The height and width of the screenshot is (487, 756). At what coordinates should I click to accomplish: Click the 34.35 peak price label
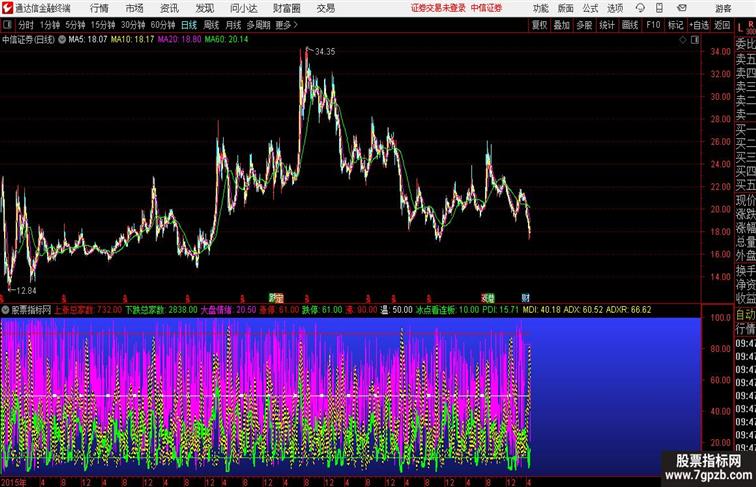point(325,52)
